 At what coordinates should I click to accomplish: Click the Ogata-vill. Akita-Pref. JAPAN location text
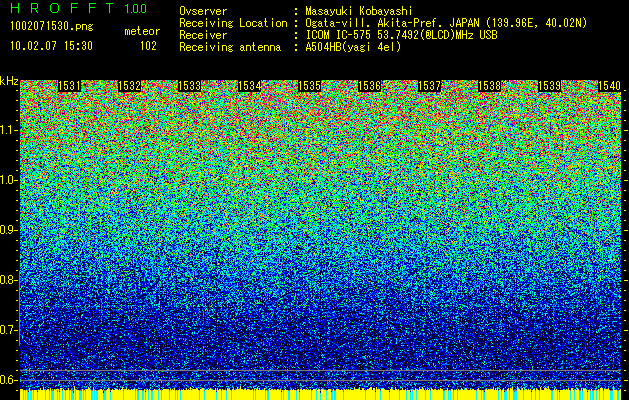[x=446, y=23]
